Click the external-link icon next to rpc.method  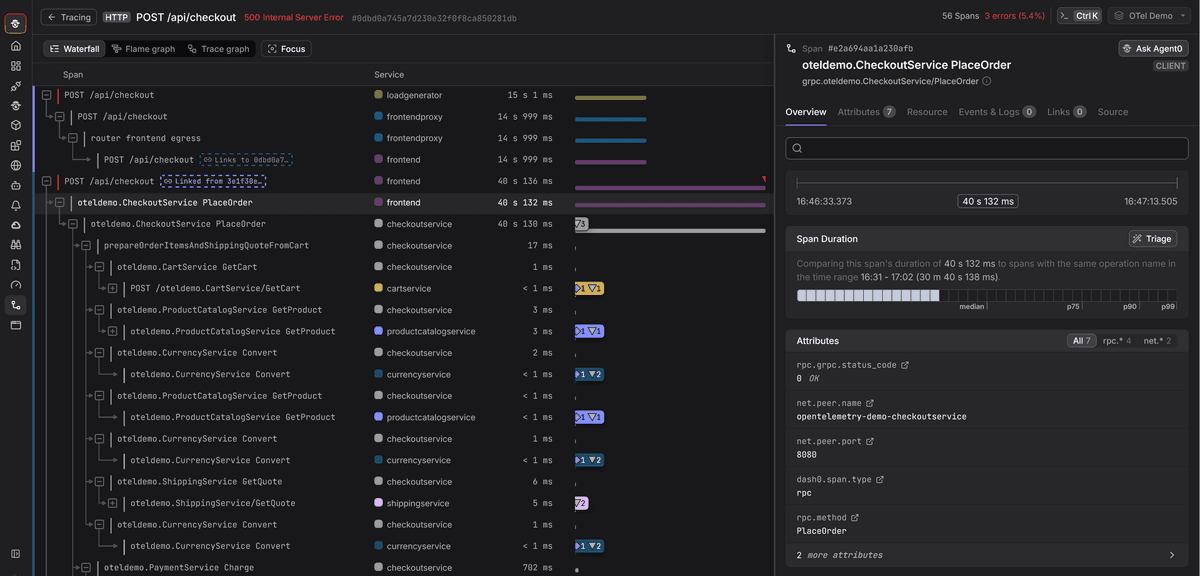tap(856, 518)
